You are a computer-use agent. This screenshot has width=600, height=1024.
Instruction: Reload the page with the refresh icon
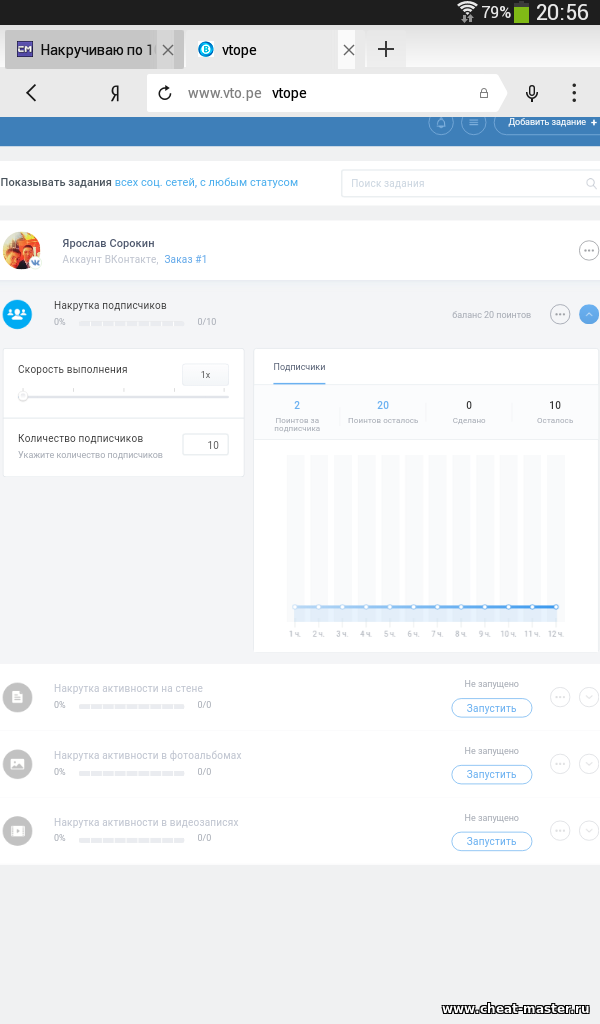(166, 93)
